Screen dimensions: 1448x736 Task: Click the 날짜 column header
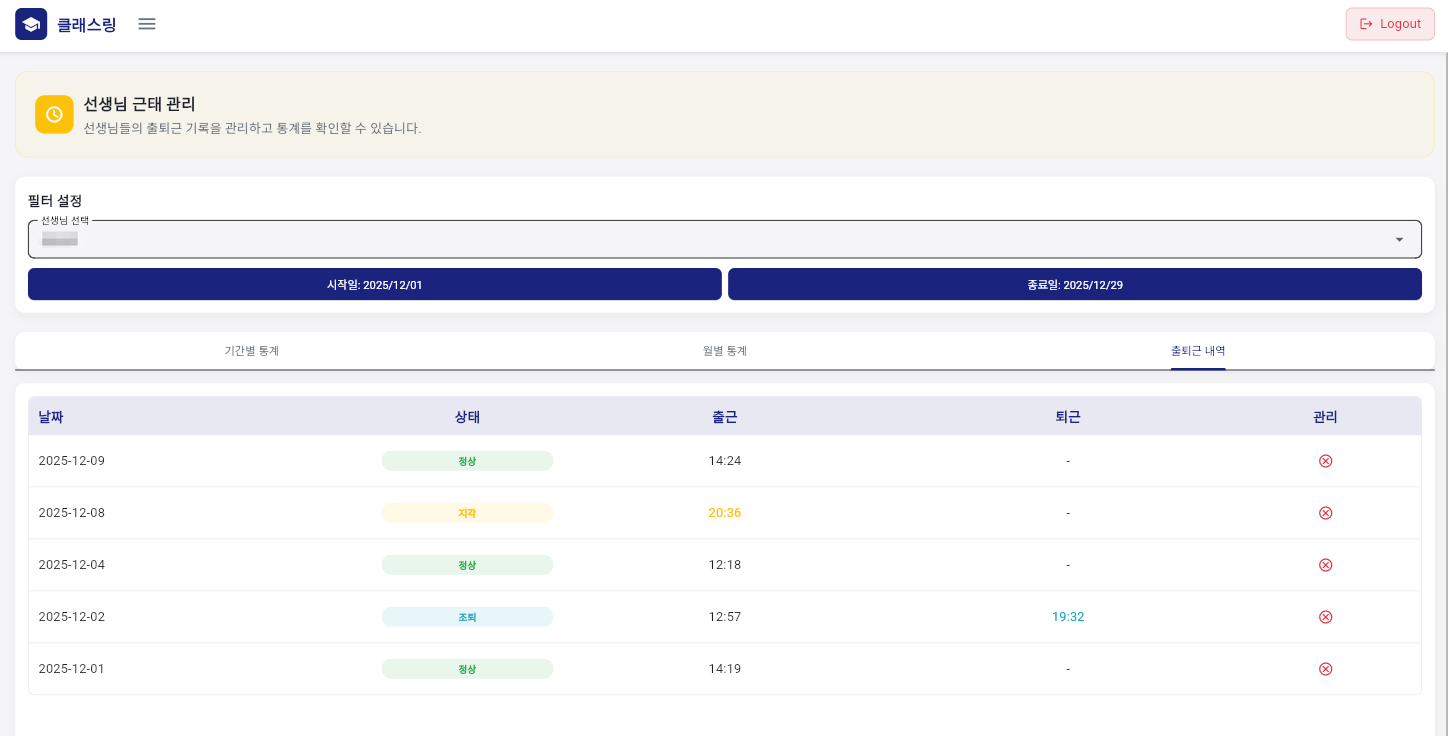coord(51,417)
